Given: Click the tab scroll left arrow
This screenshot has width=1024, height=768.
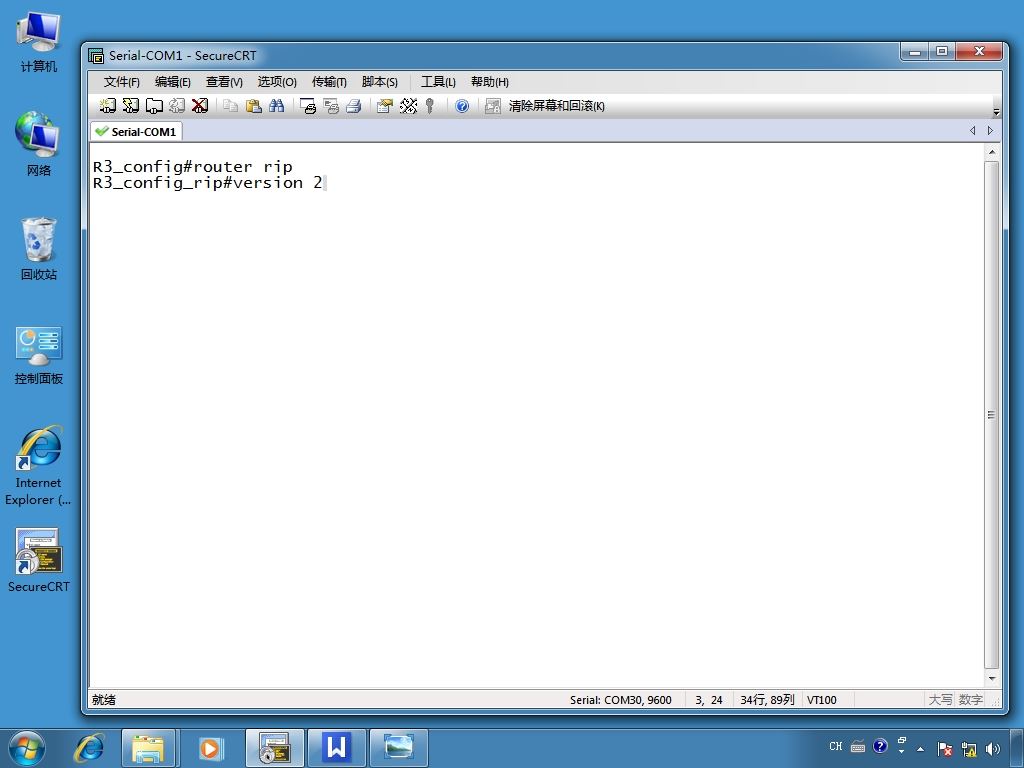Looking at the screenshot, I should tap(972, 131).
